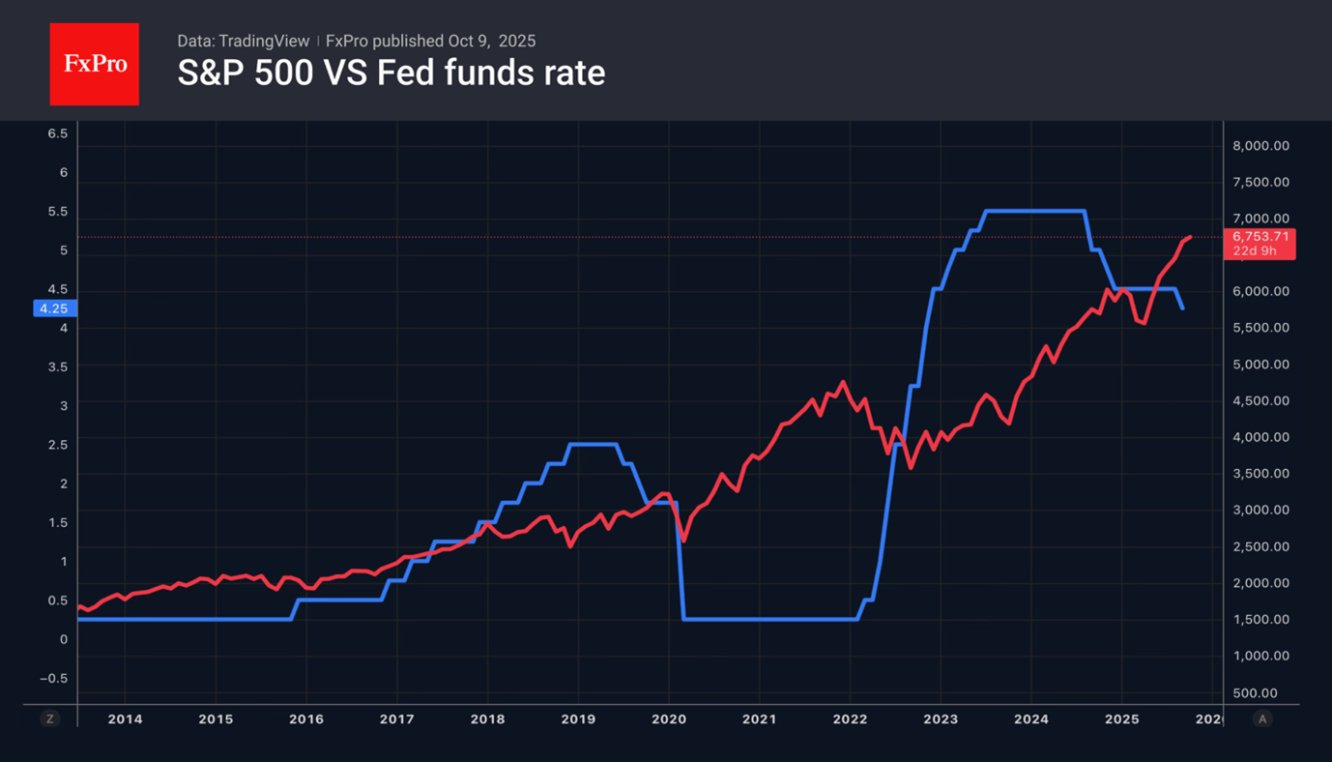The width and height of the screenshot is (1332, 762).
Task: Click the Z timezone button at bottom-left
Action: [49, 718]
